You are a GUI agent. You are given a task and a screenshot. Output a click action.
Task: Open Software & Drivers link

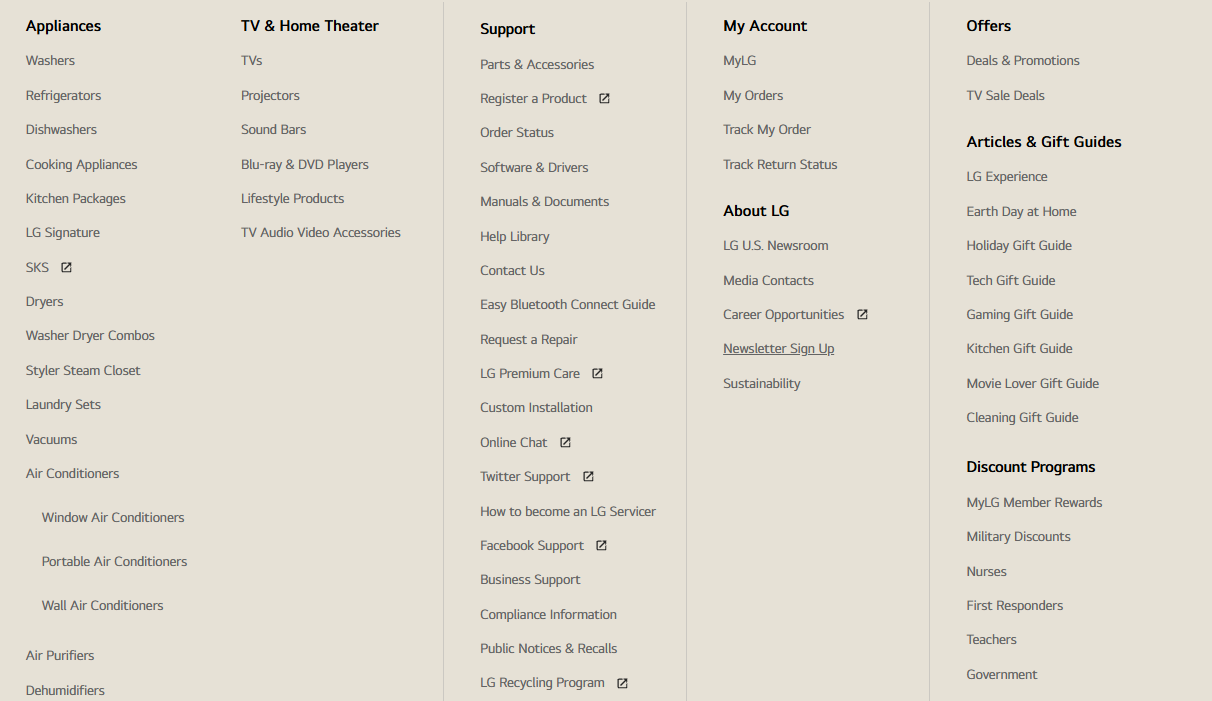tap(534, 168)
